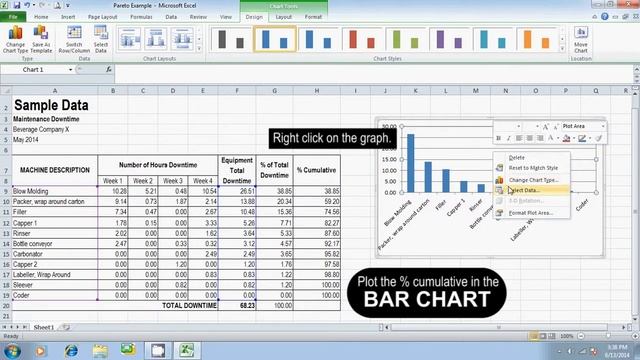Pick the red chart style swatch
Viewport: 640px width, 360px height.
(x=362, y=40)
